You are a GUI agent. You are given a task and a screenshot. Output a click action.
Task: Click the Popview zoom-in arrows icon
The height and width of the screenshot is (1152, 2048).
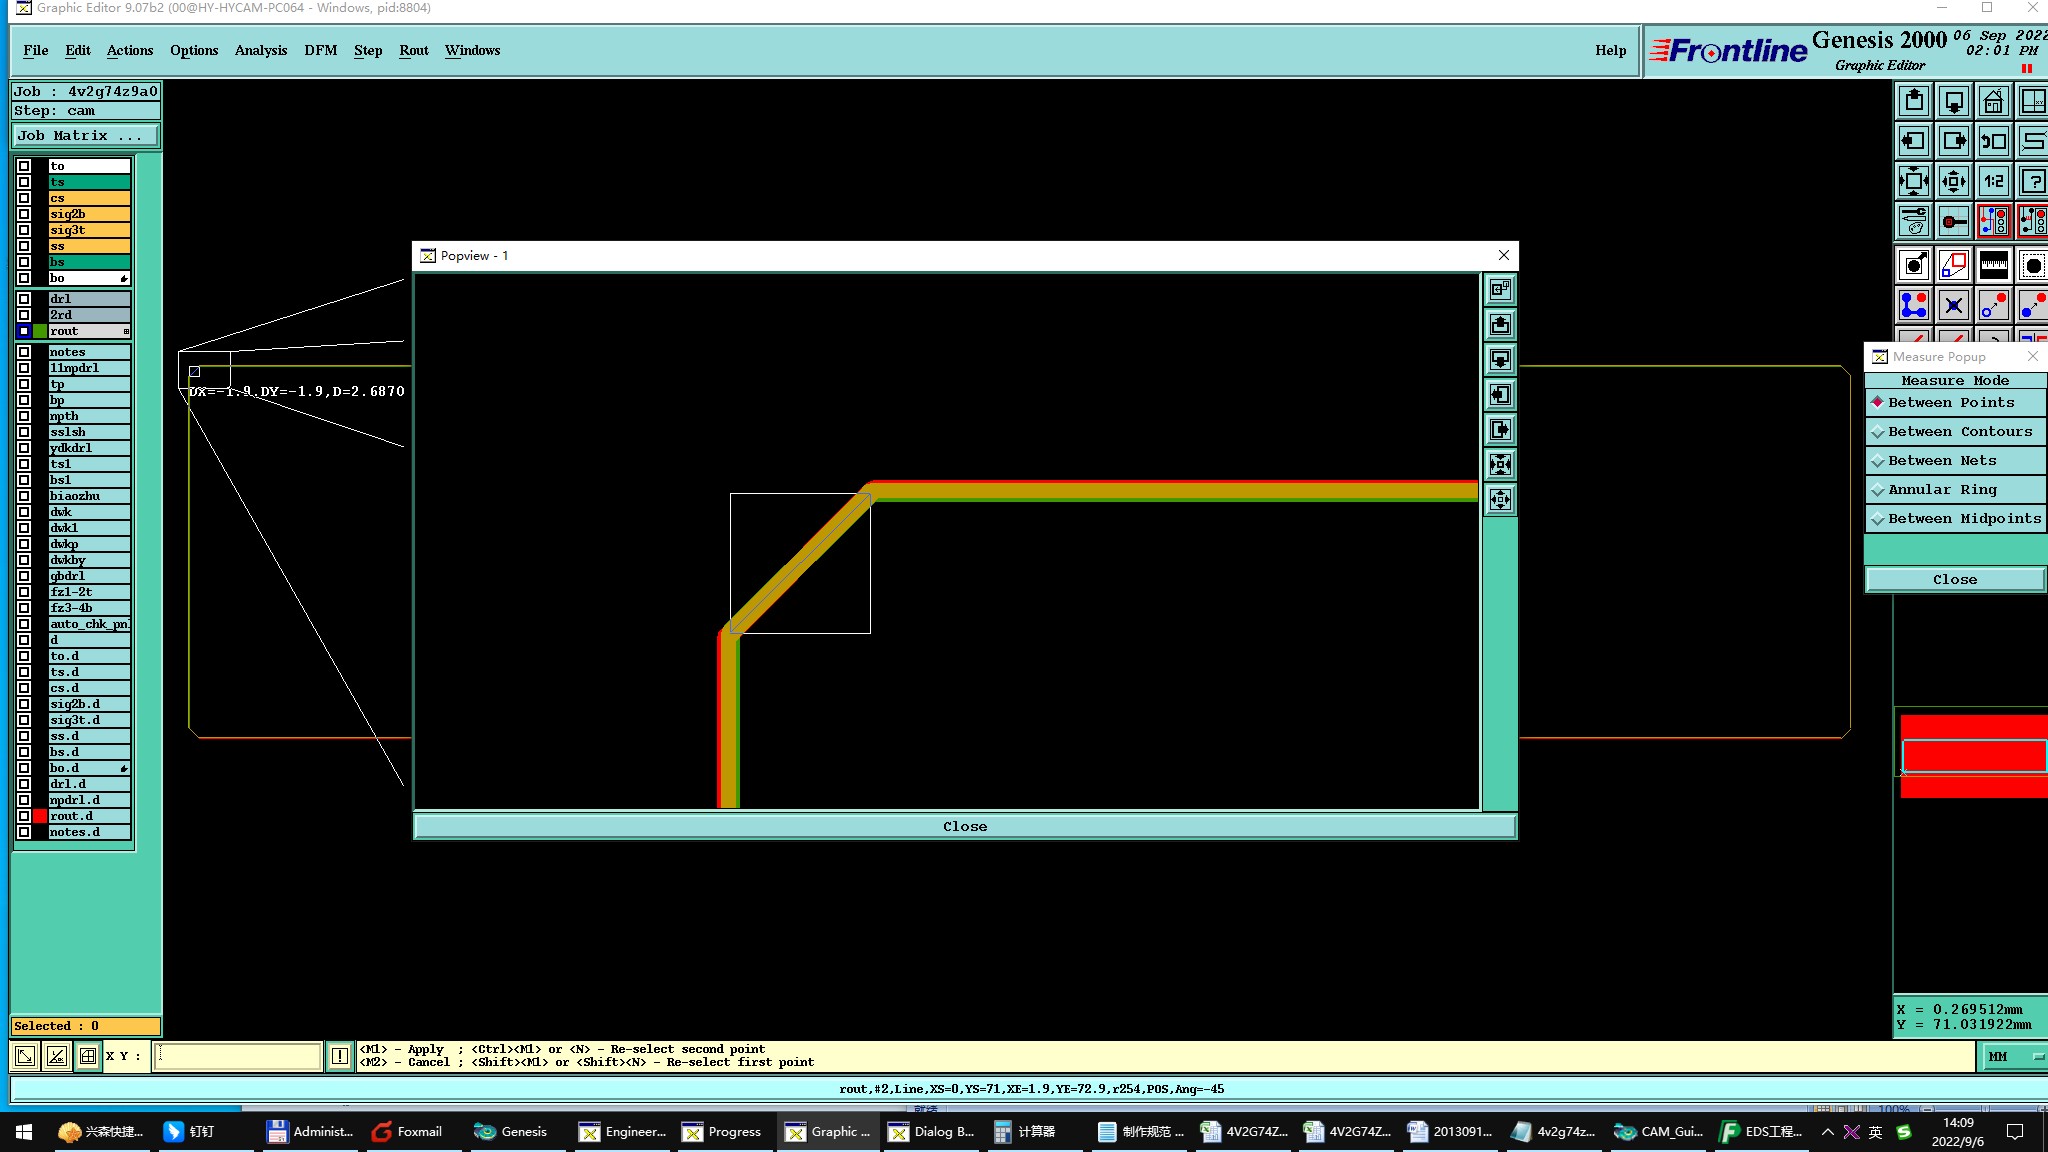point(1500,465)
